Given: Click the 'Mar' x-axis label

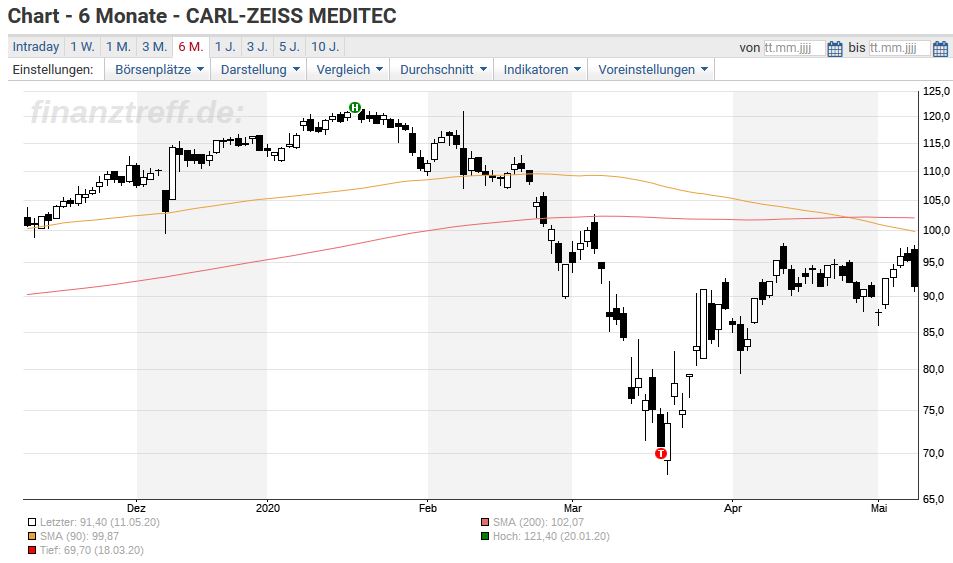Looking at the screenshot, I should coord(573,508).
